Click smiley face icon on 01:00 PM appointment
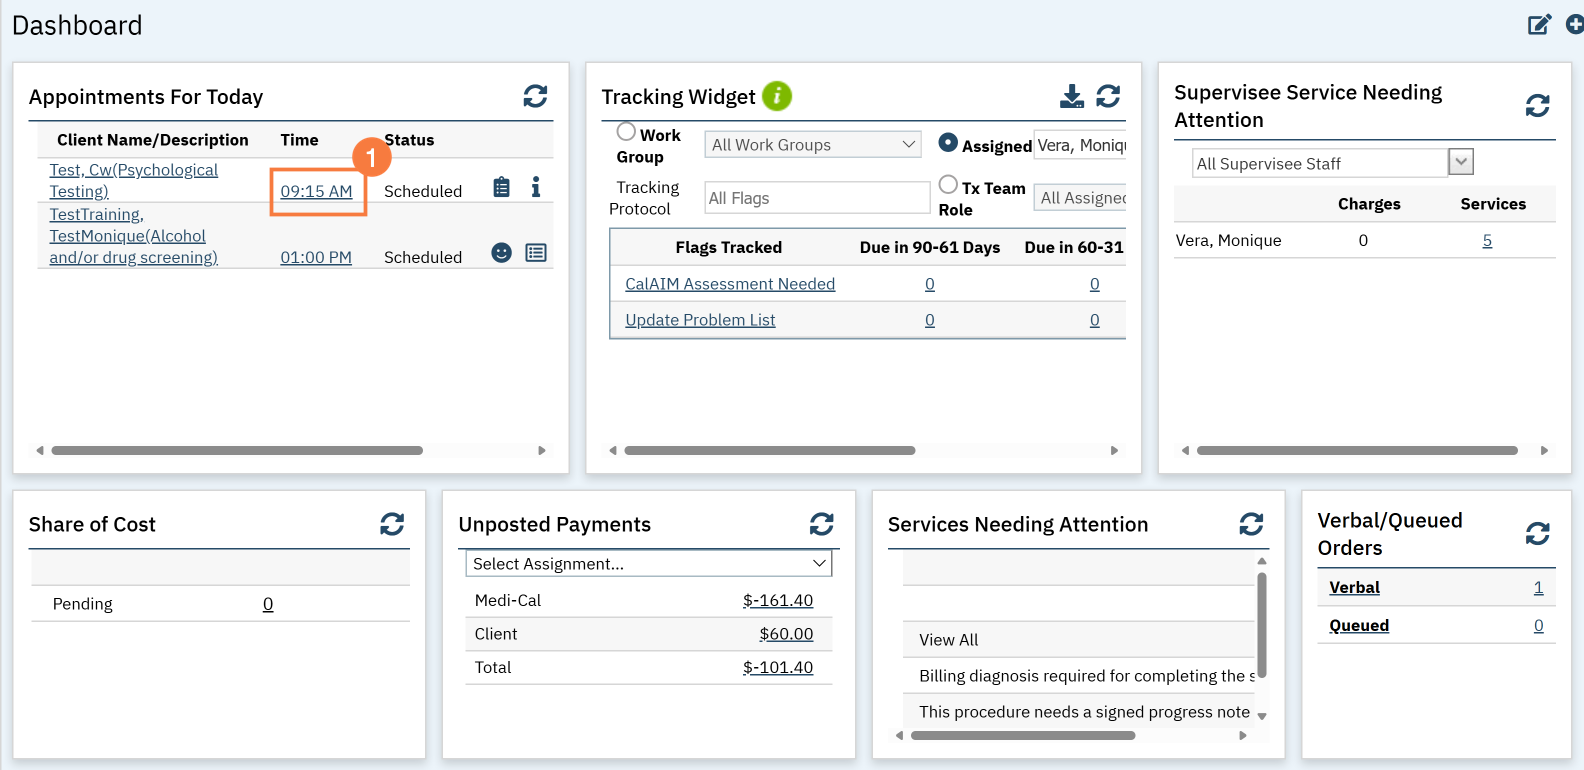Screen dimensions: 1584x770 502,253
